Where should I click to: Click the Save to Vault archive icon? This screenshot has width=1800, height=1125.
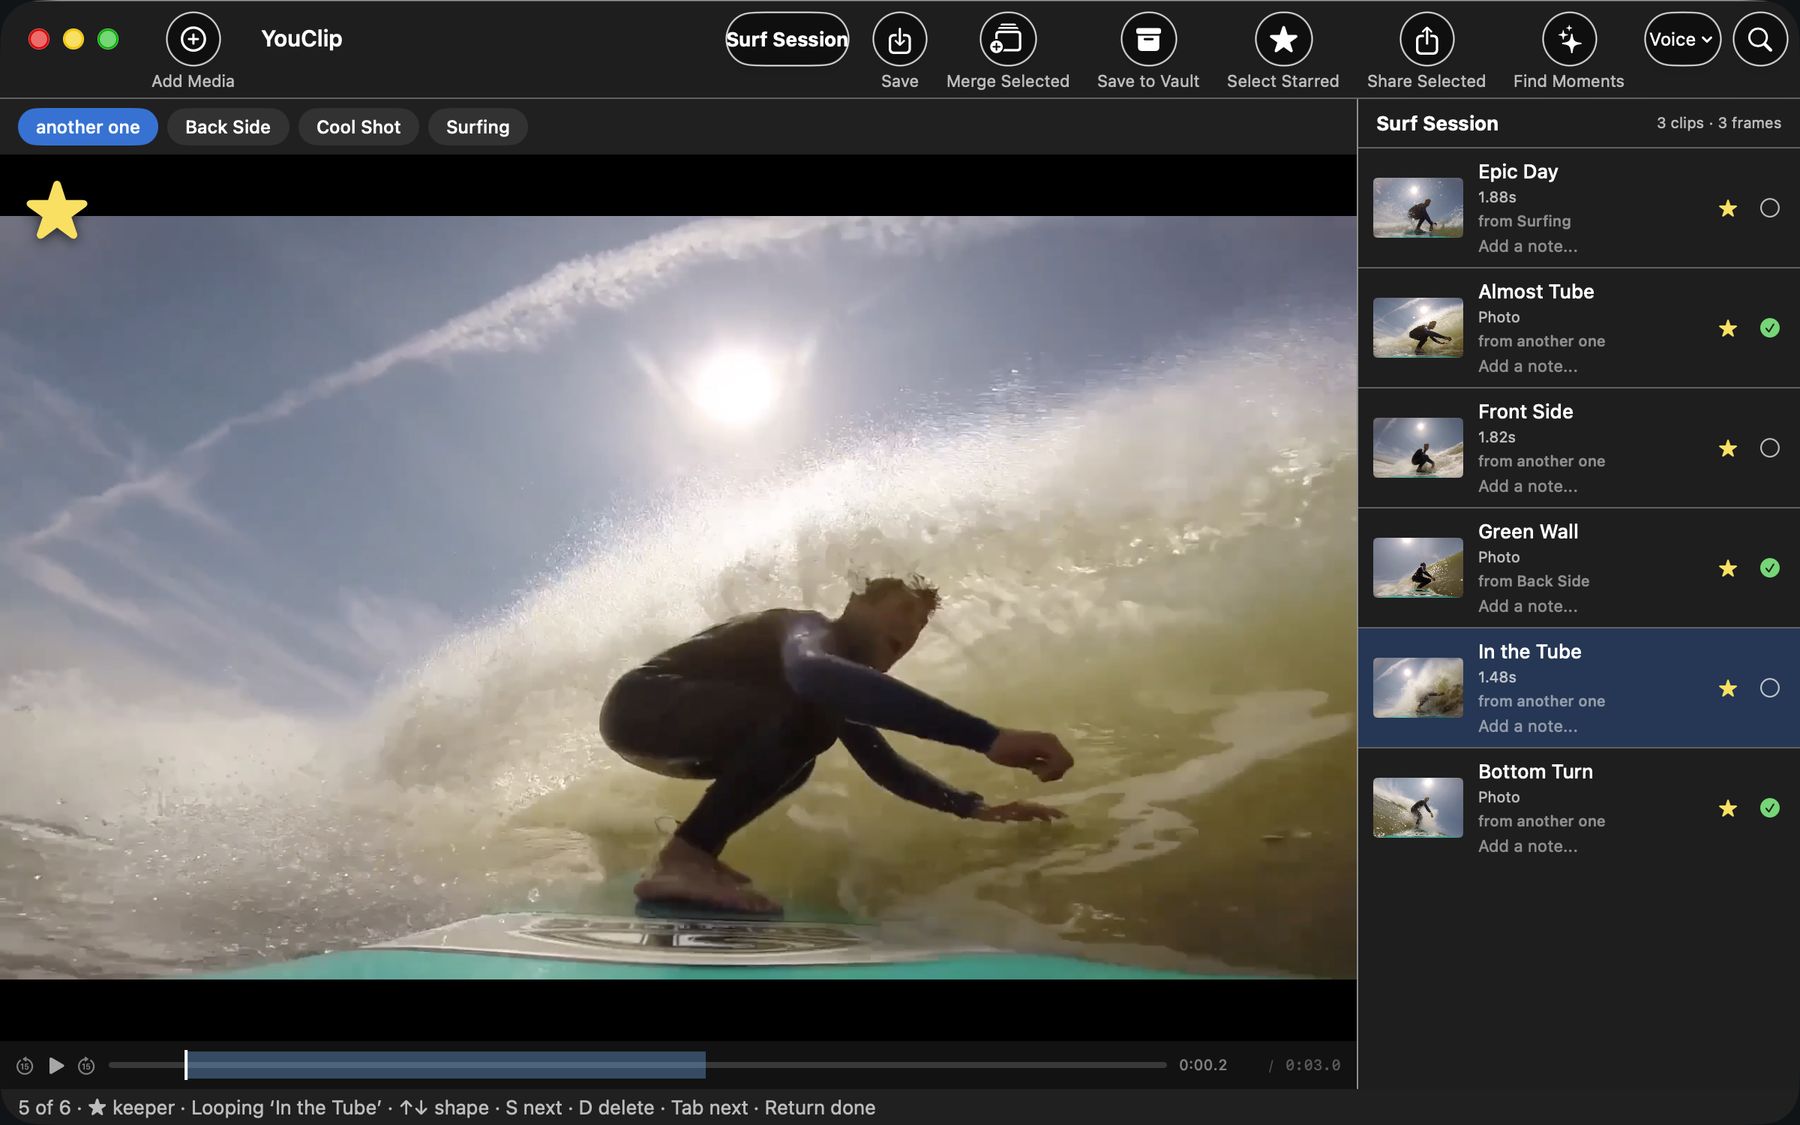pos(1148,39)
